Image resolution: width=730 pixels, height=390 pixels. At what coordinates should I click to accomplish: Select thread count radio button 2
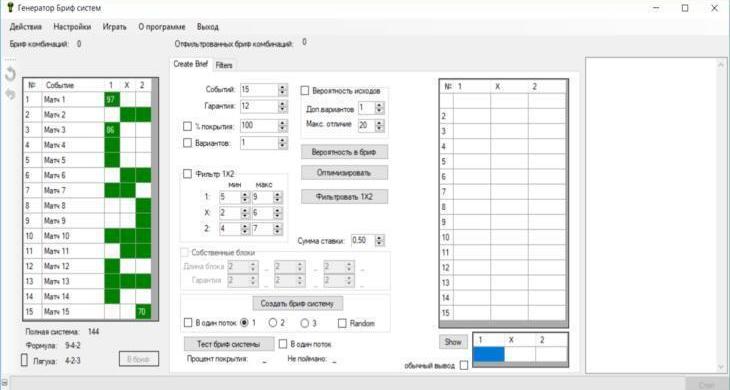(x=273, y=323)
